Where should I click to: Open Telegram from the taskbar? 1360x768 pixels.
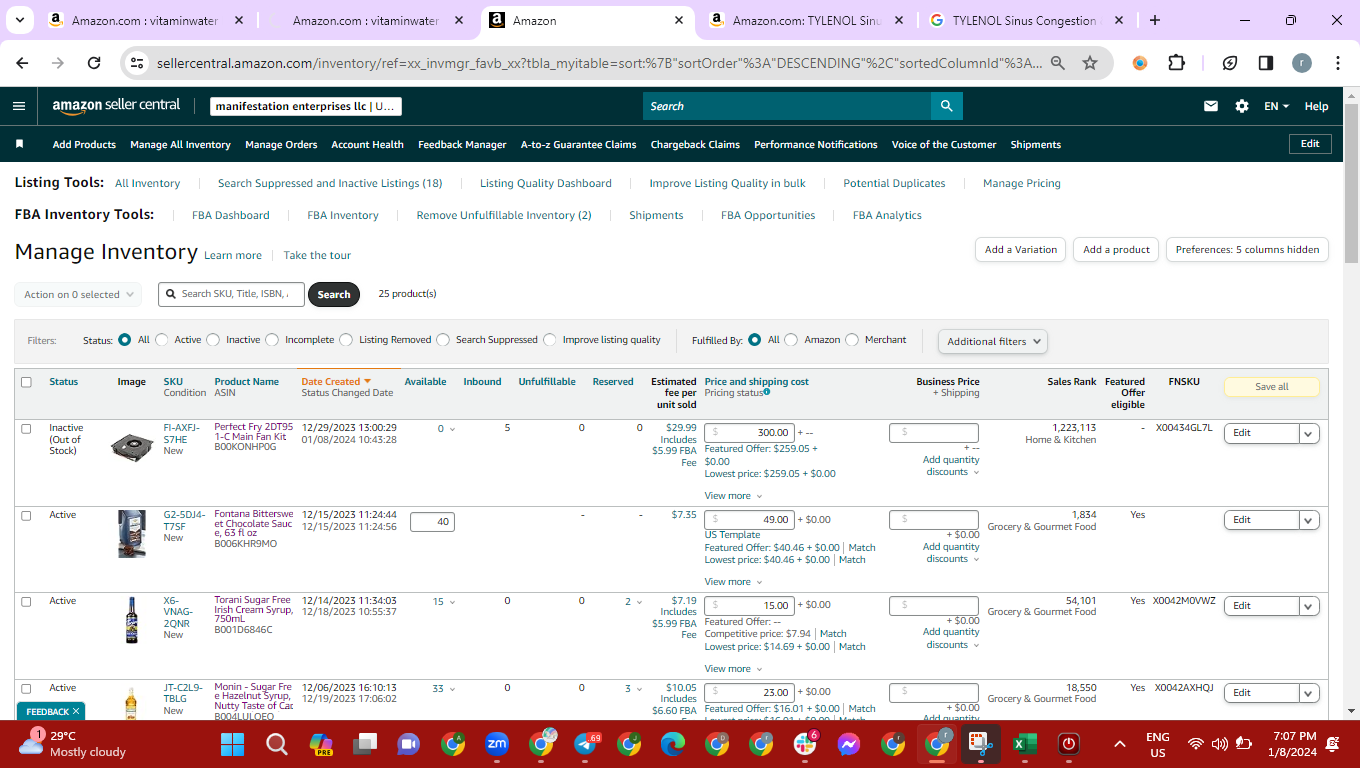coord(585,744)
